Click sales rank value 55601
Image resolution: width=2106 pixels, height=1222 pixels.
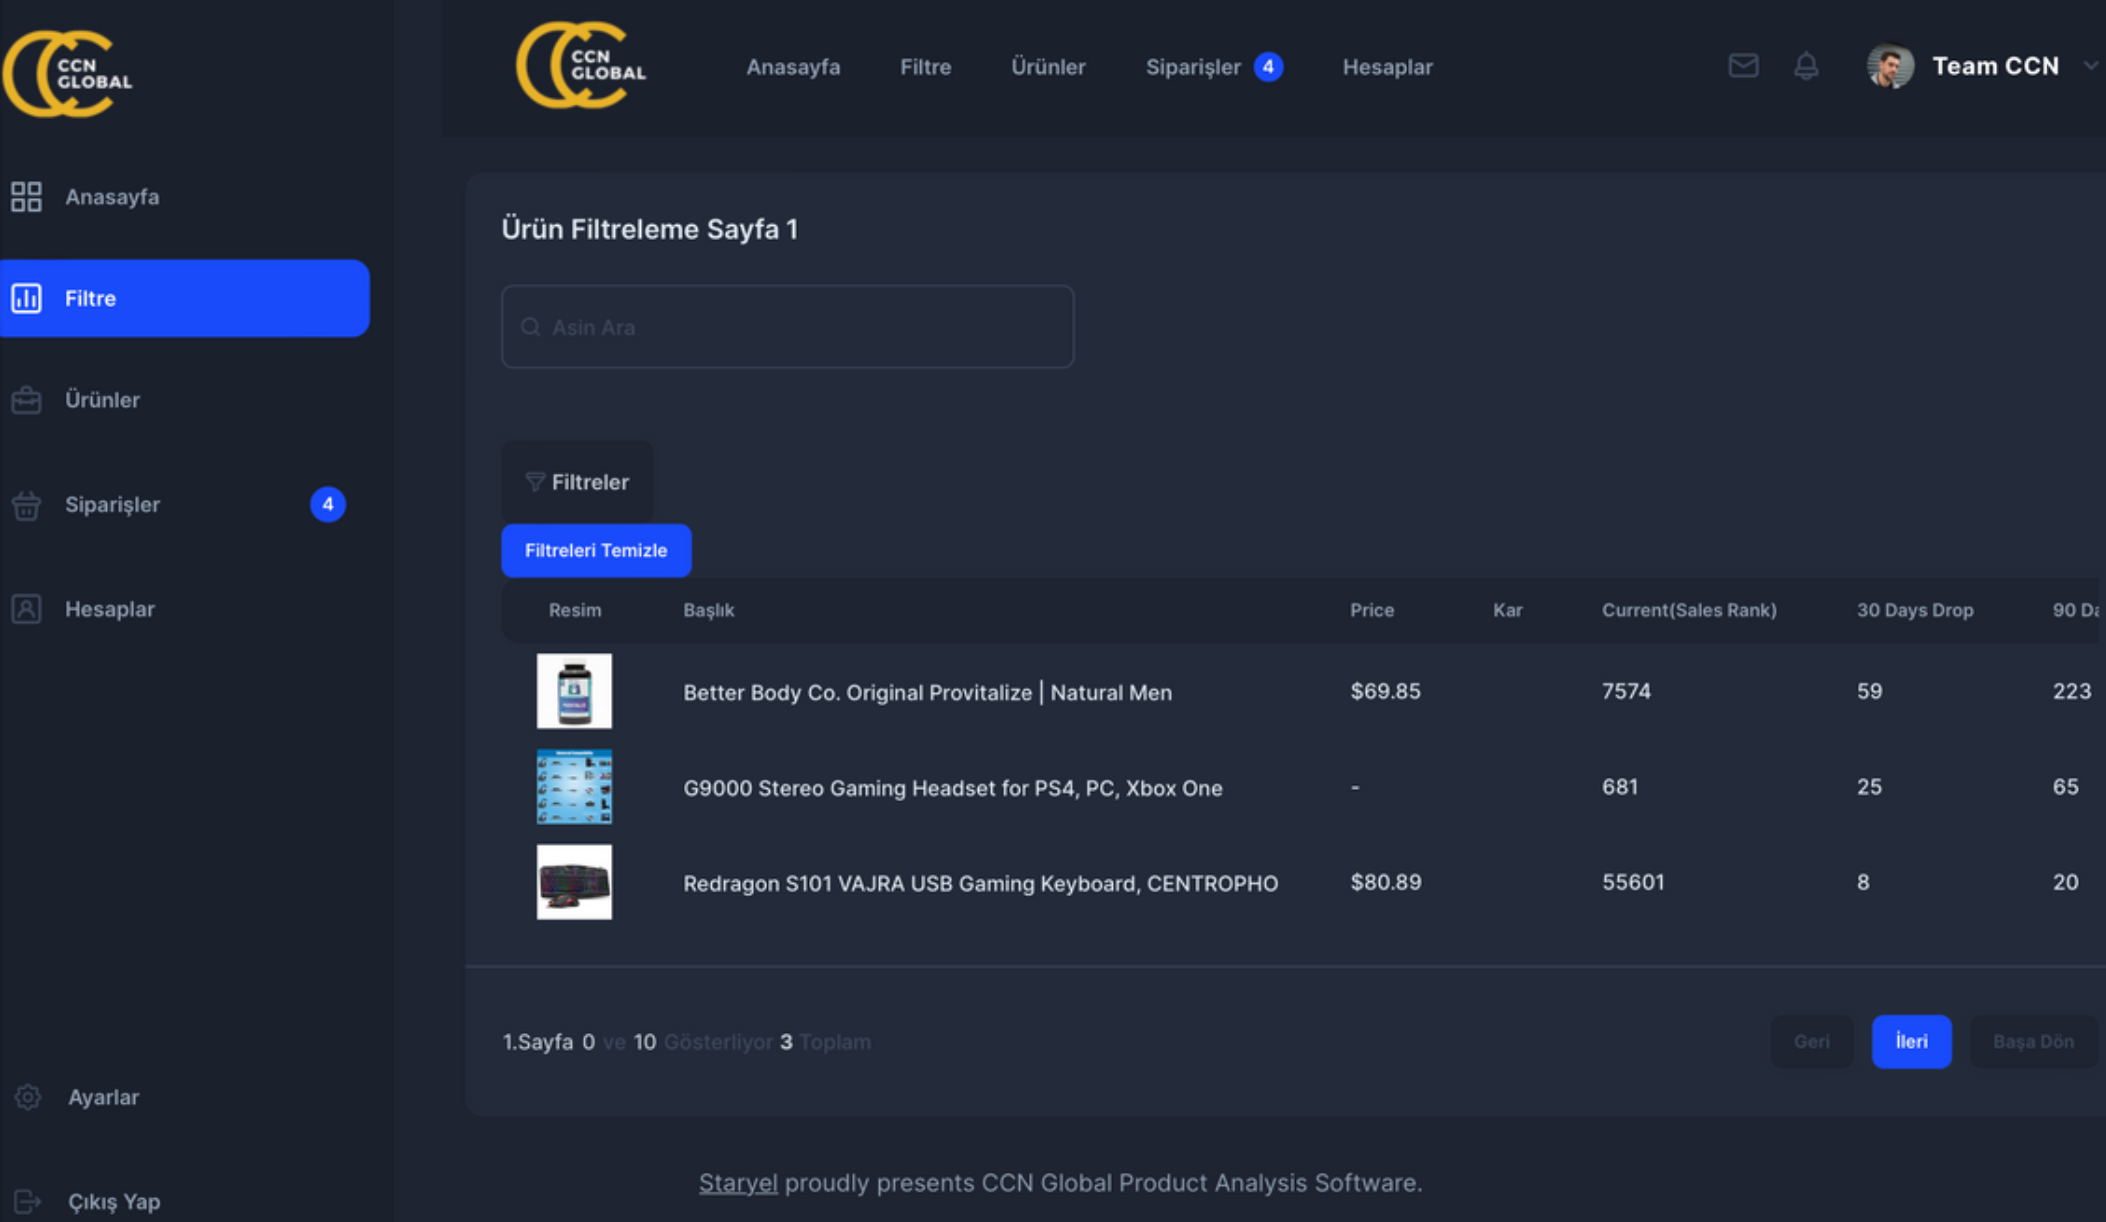click(1633, 882)
